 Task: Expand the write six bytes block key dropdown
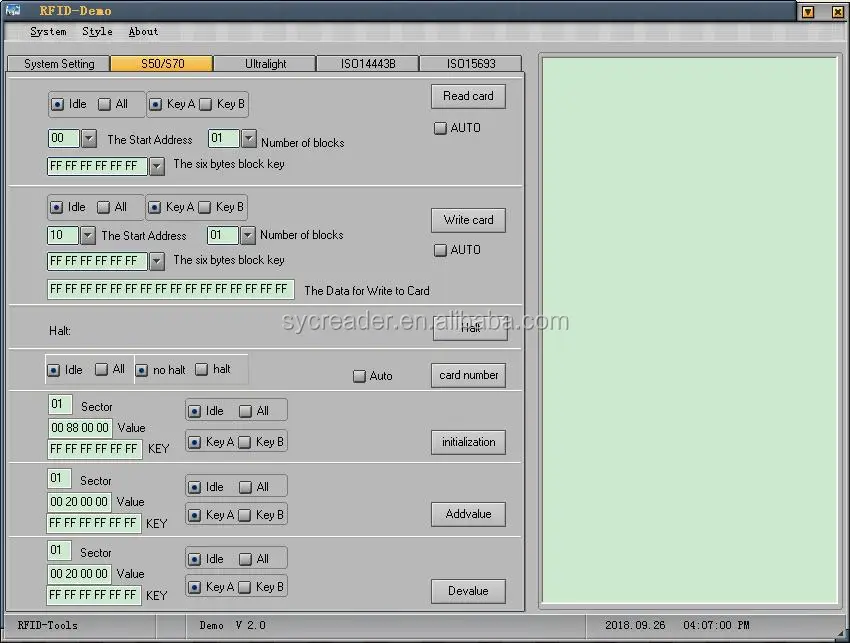click(156, 261)
